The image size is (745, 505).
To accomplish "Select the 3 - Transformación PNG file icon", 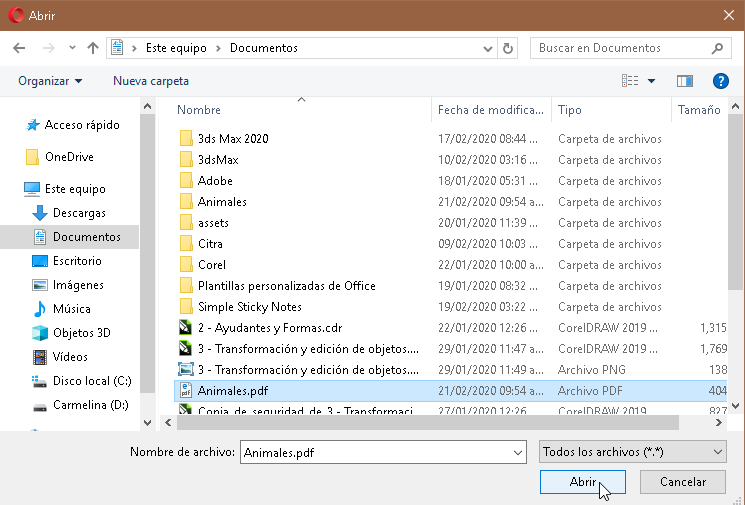I will coord(186,369).
